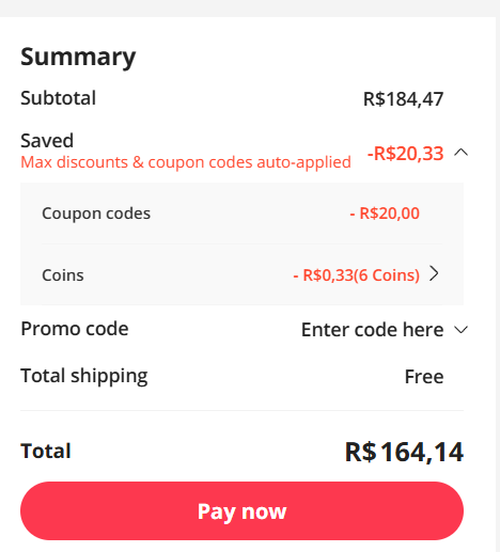The image size is (500, 552).
Task: Select the coupon discount amount -R$20,00
Action: click(x=385, y=213)
